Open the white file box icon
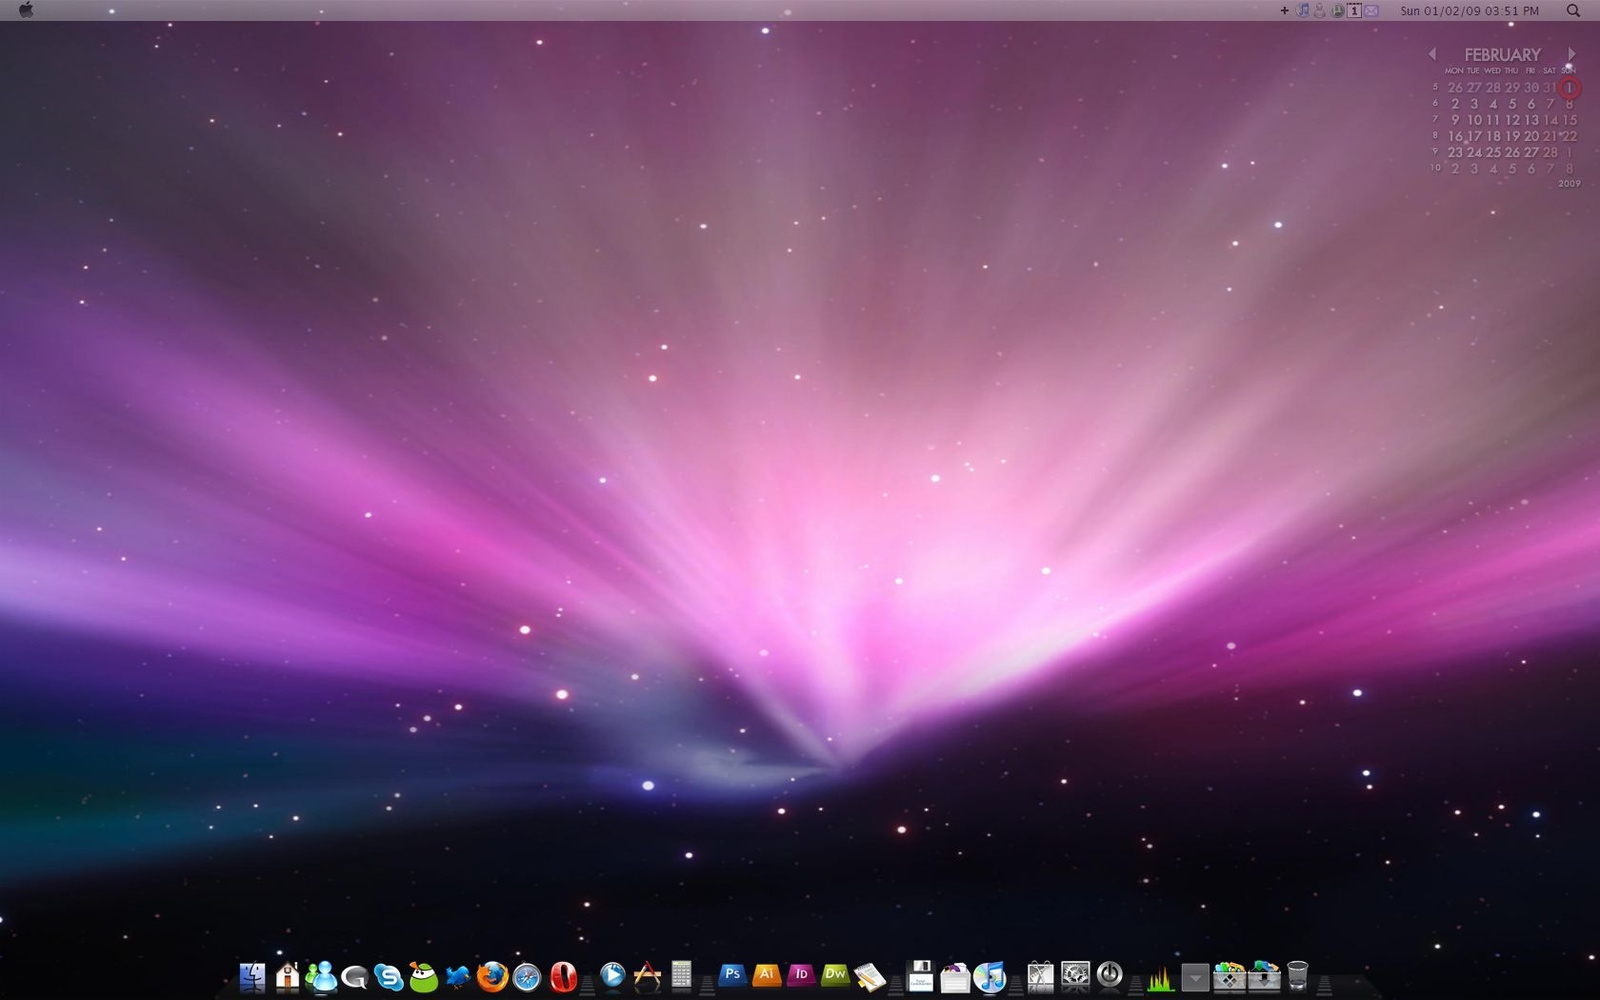The image size is (1600, 1000). click(x=955, y=977)
